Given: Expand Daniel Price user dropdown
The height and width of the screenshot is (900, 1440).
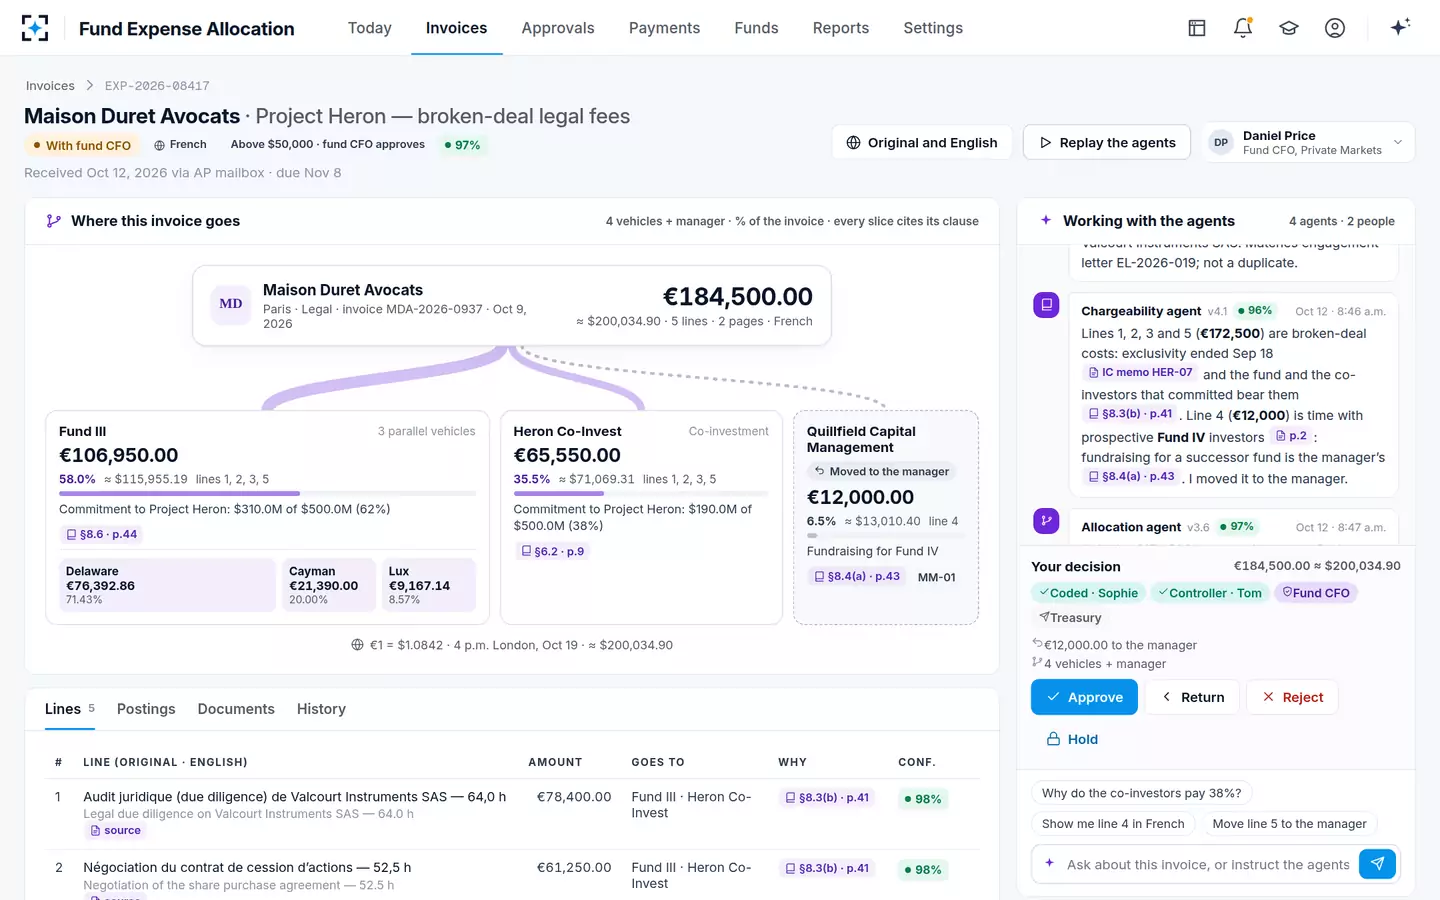Looking at the screenshot, I should pyautogui.click(x=1308, y=142).
